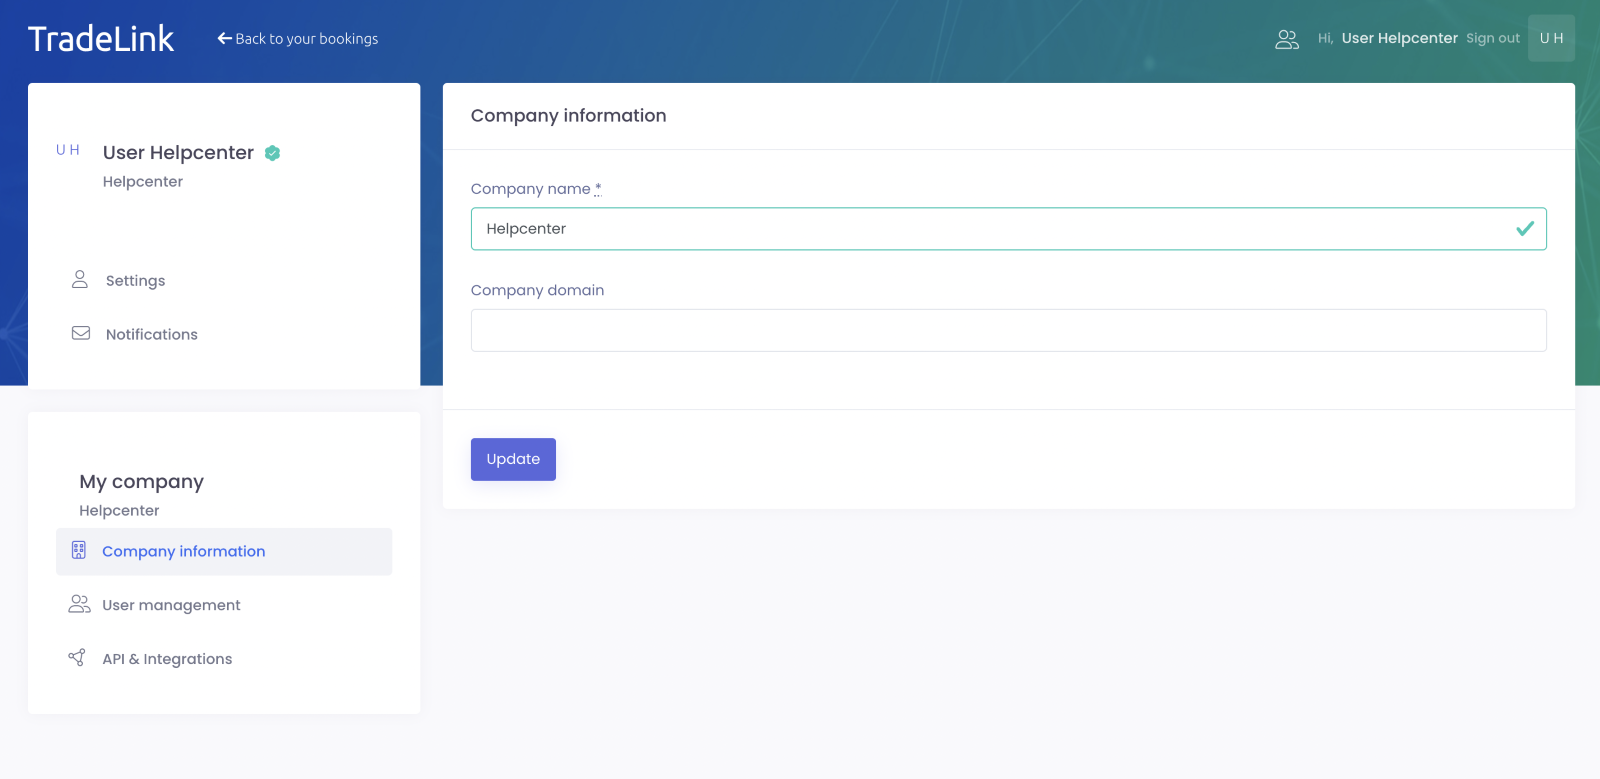Image resolution: width=1600 pixels, height=779 pixels.
Task: Click the envelope icon next to Notifications
Action: click(81, 333)
